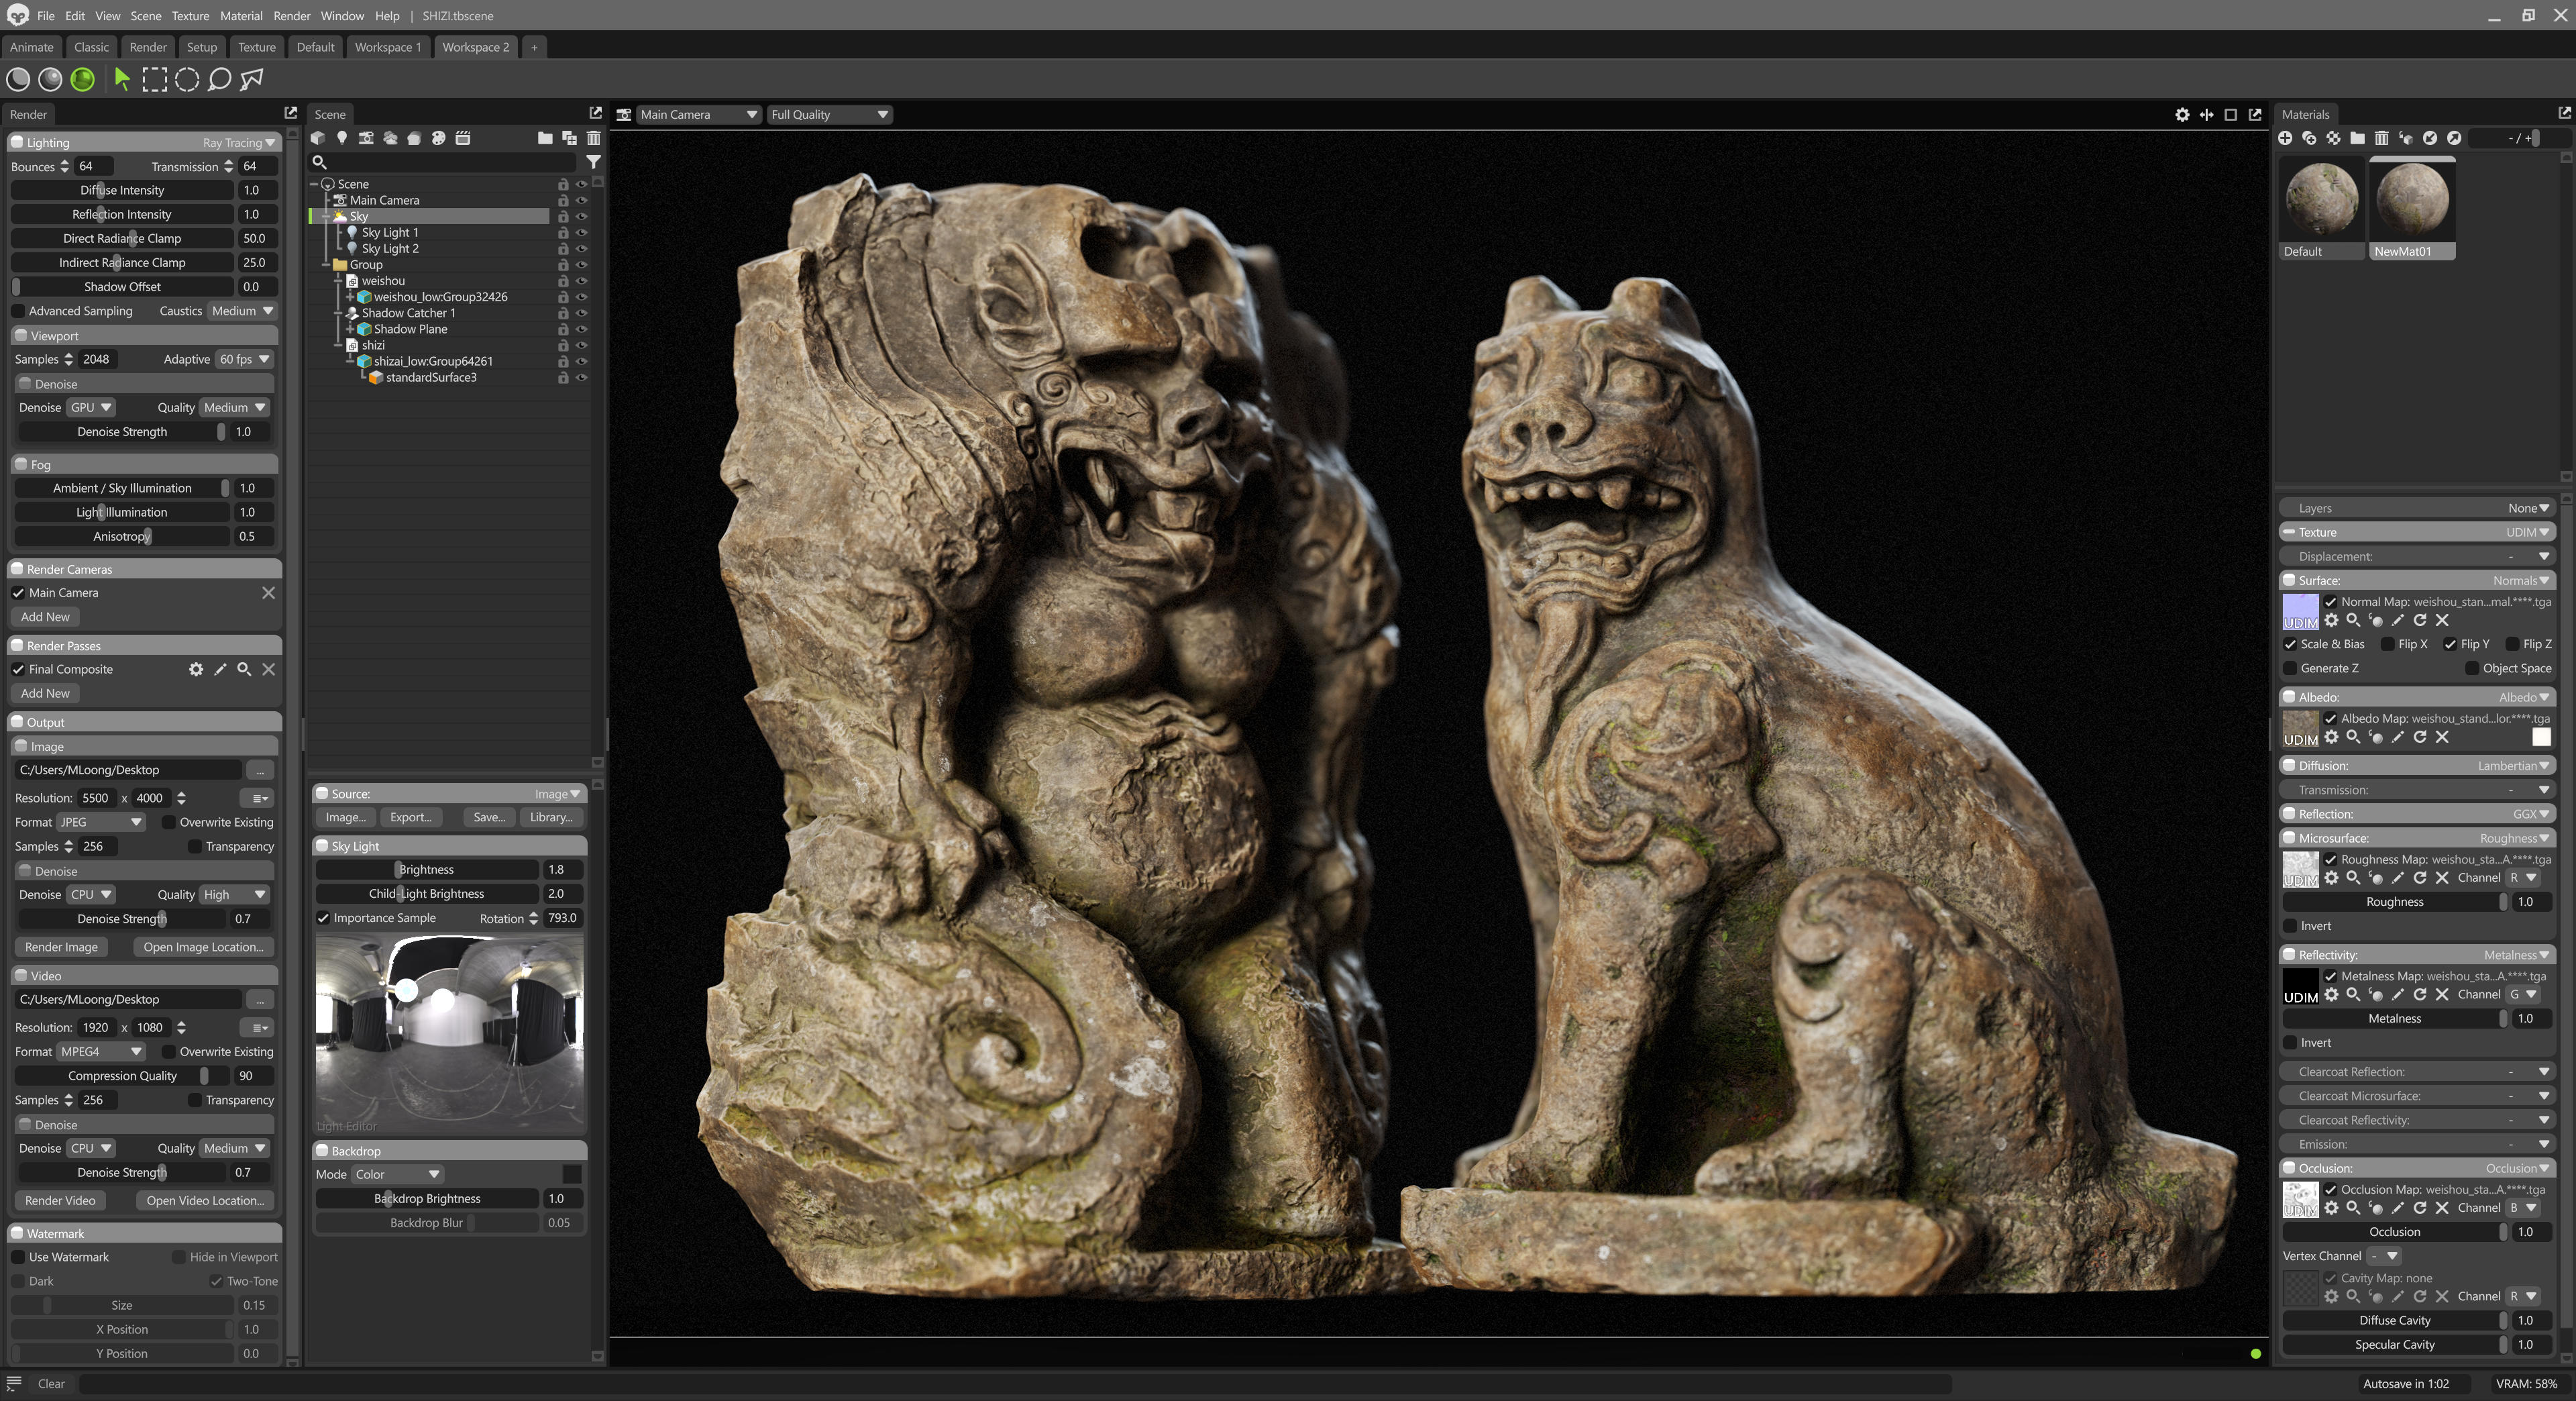Click Open Video Location button

[205, 1201]
